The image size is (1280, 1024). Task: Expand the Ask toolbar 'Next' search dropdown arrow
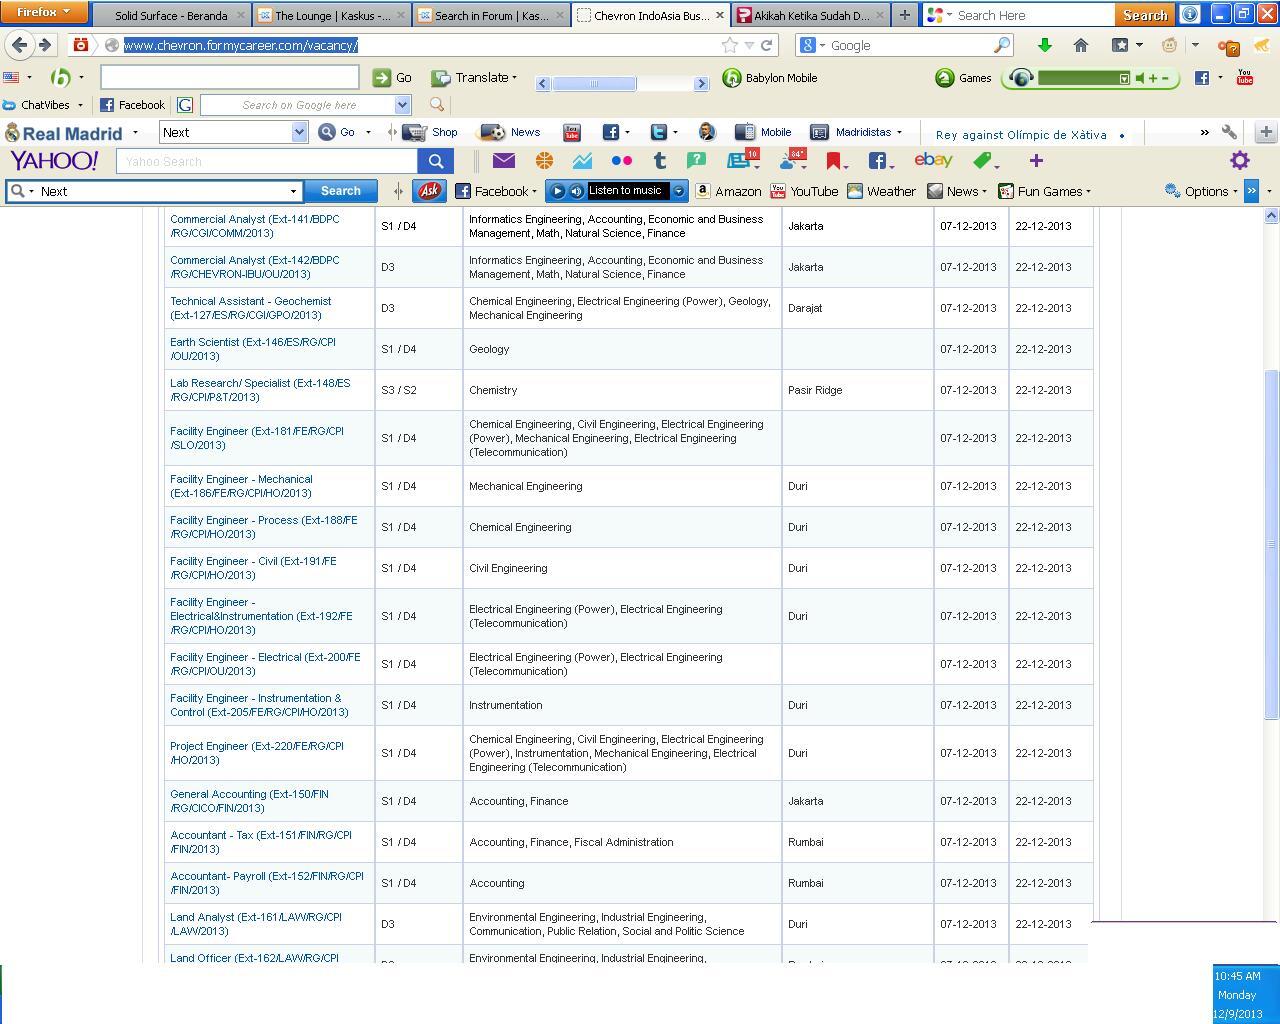[293, 191]
